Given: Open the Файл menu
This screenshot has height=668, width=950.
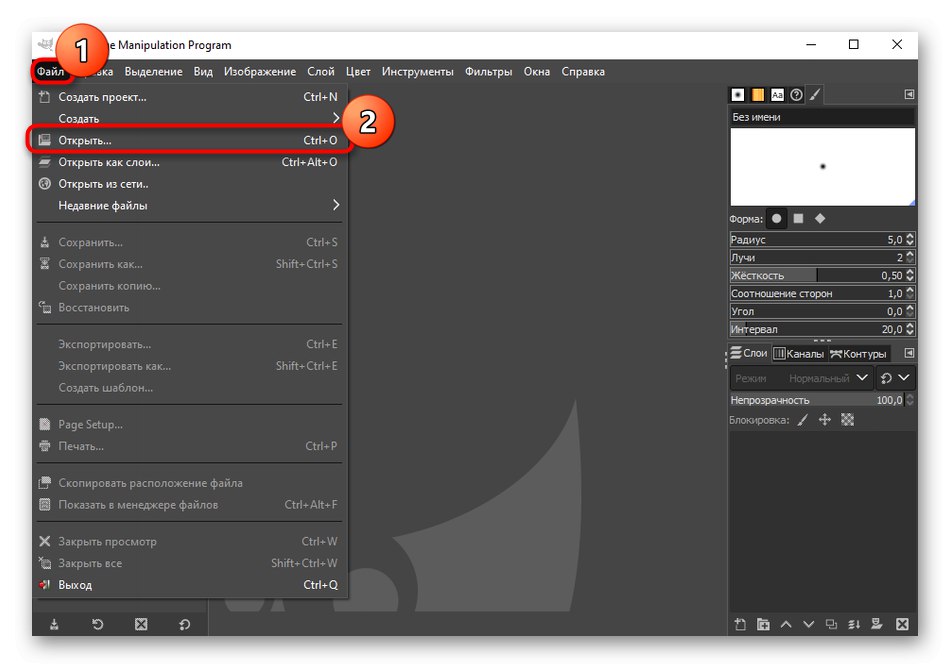Looking at the screenshot, I should click(50, 71).
